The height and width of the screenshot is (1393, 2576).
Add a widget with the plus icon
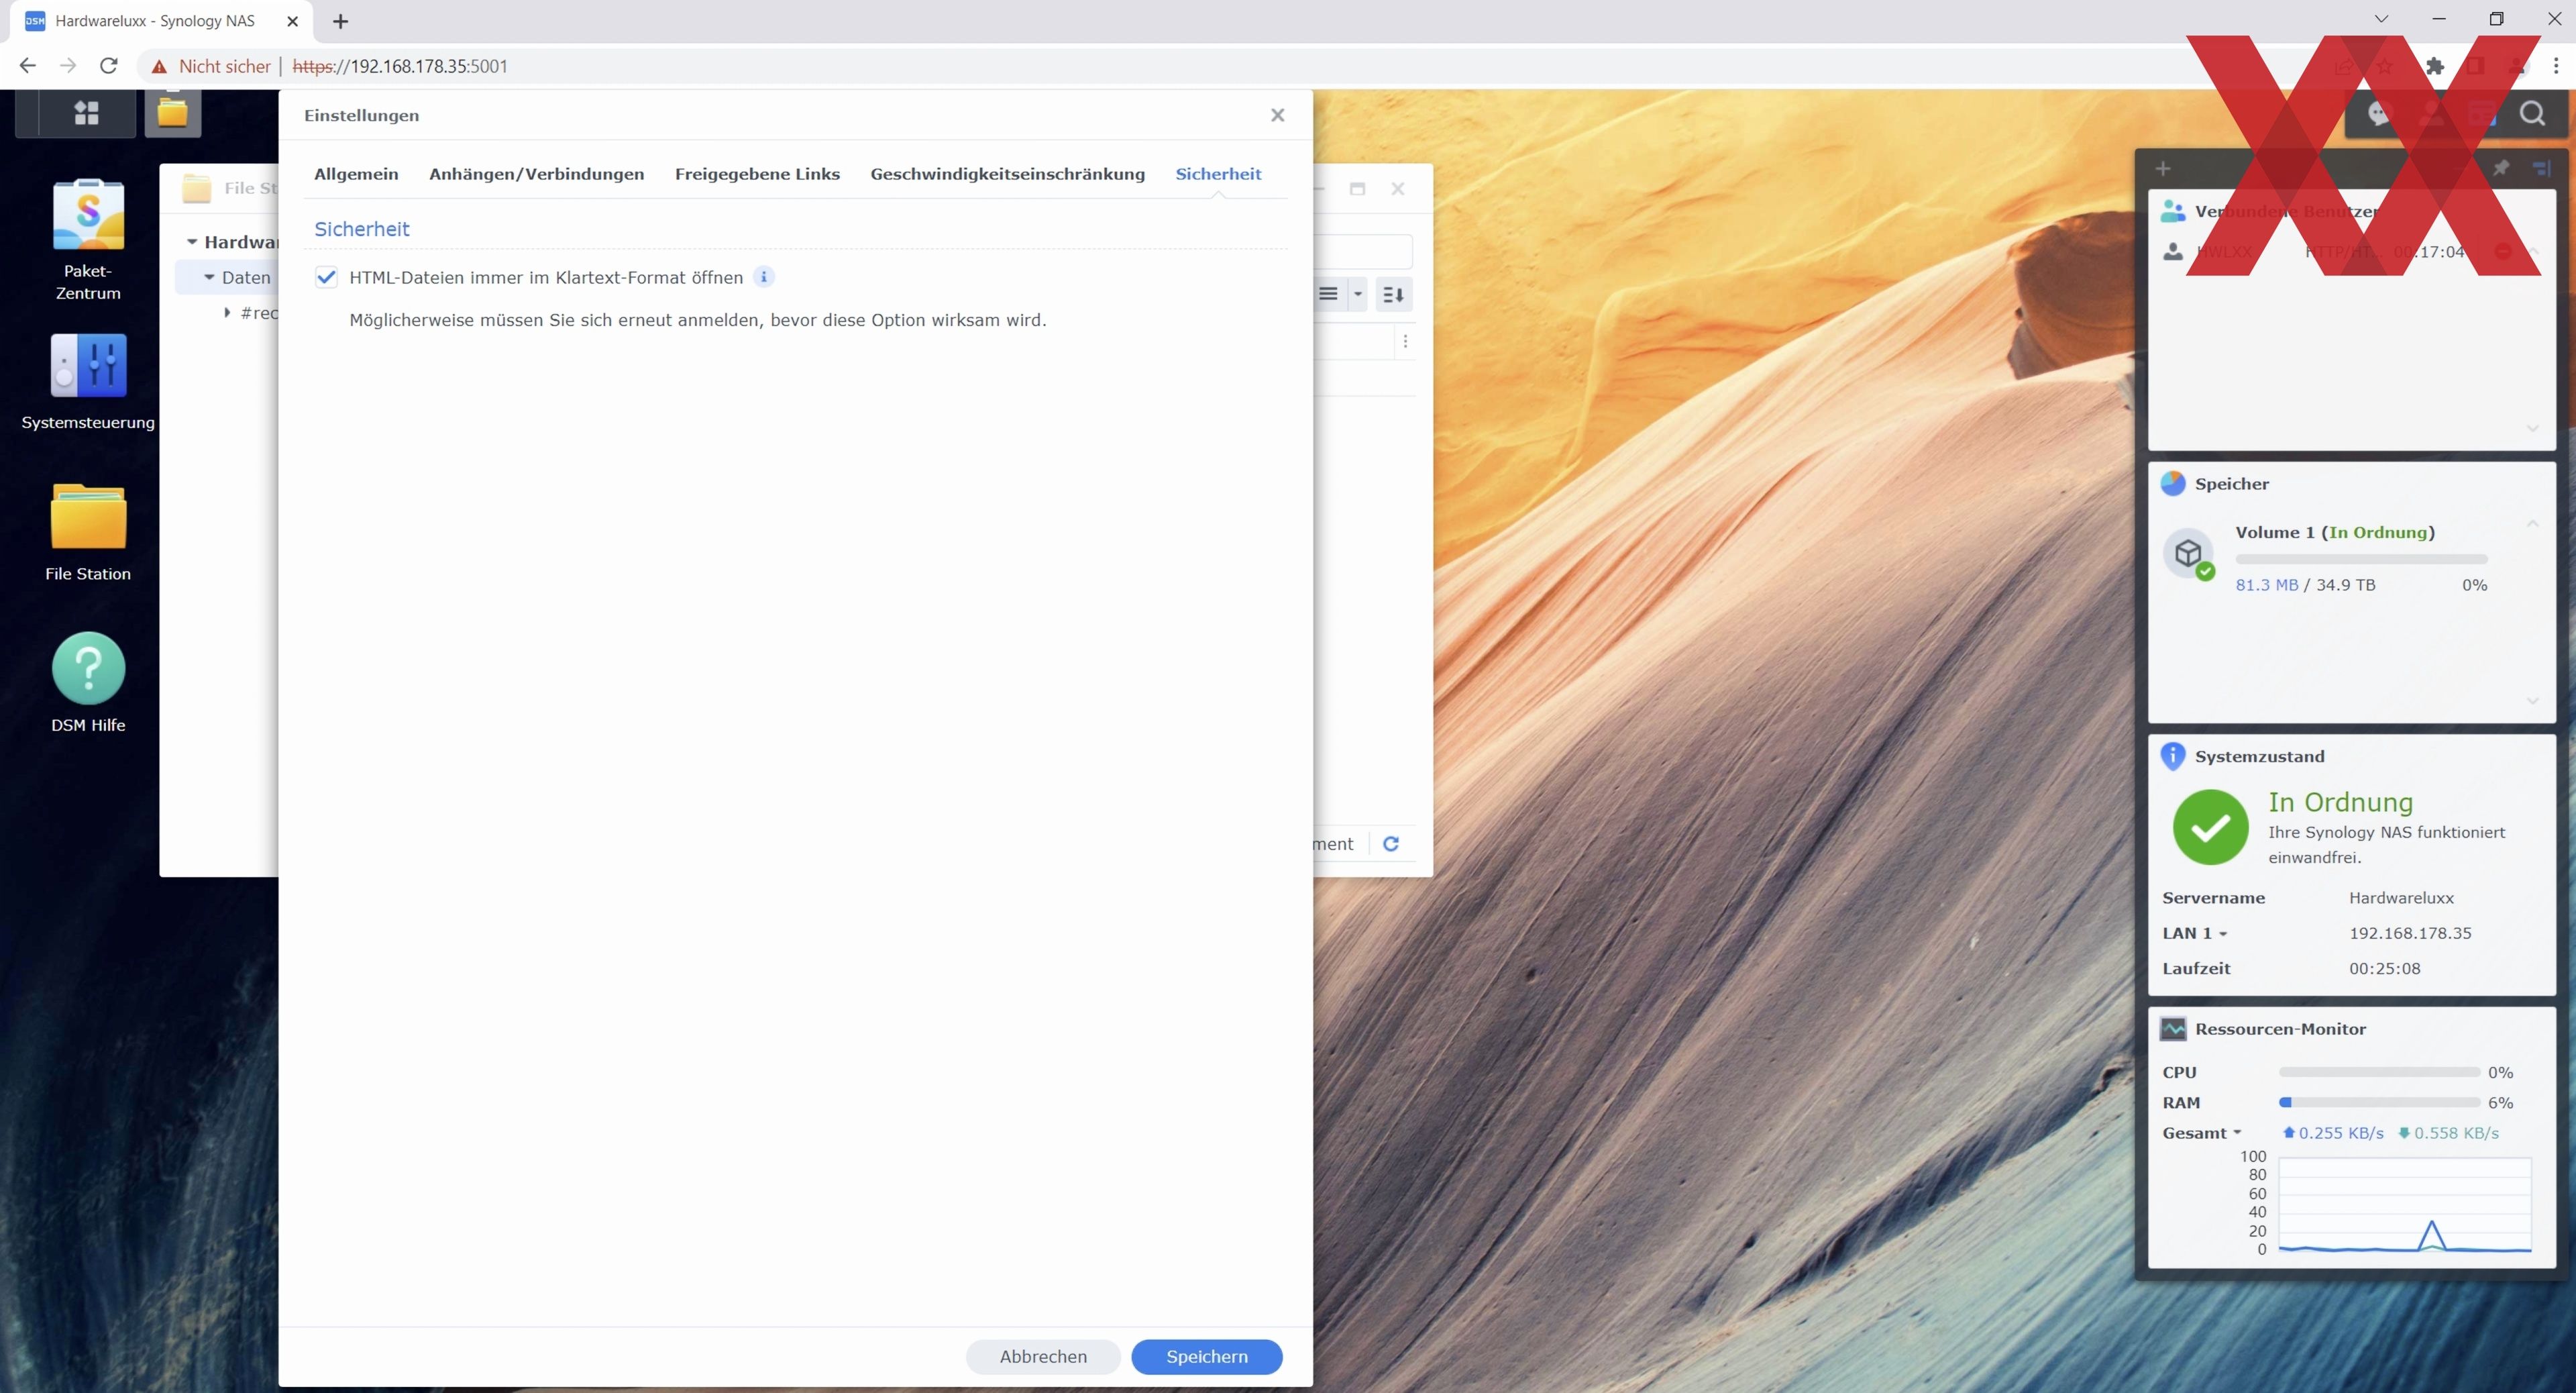[2163, 168]
